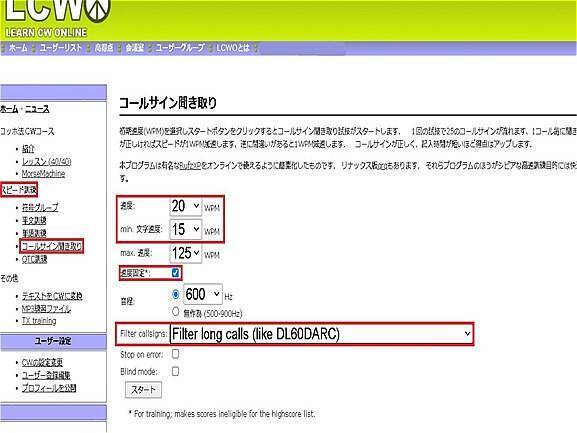The width and height of the screenshot is (577, 433).
Task: Uncheck the 速度固定 checkbox
Action: point(176,273)
